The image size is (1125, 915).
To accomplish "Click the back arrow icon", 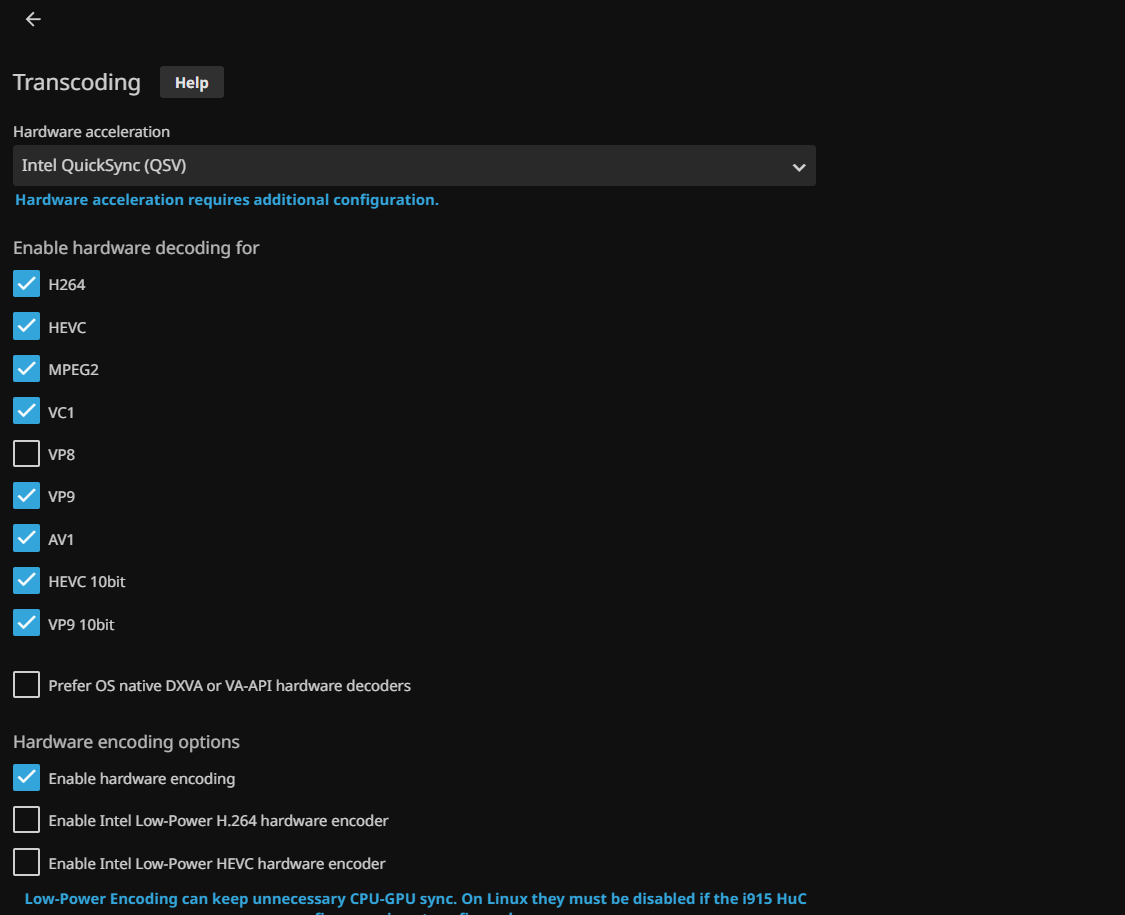I will [x=33, y=19].
